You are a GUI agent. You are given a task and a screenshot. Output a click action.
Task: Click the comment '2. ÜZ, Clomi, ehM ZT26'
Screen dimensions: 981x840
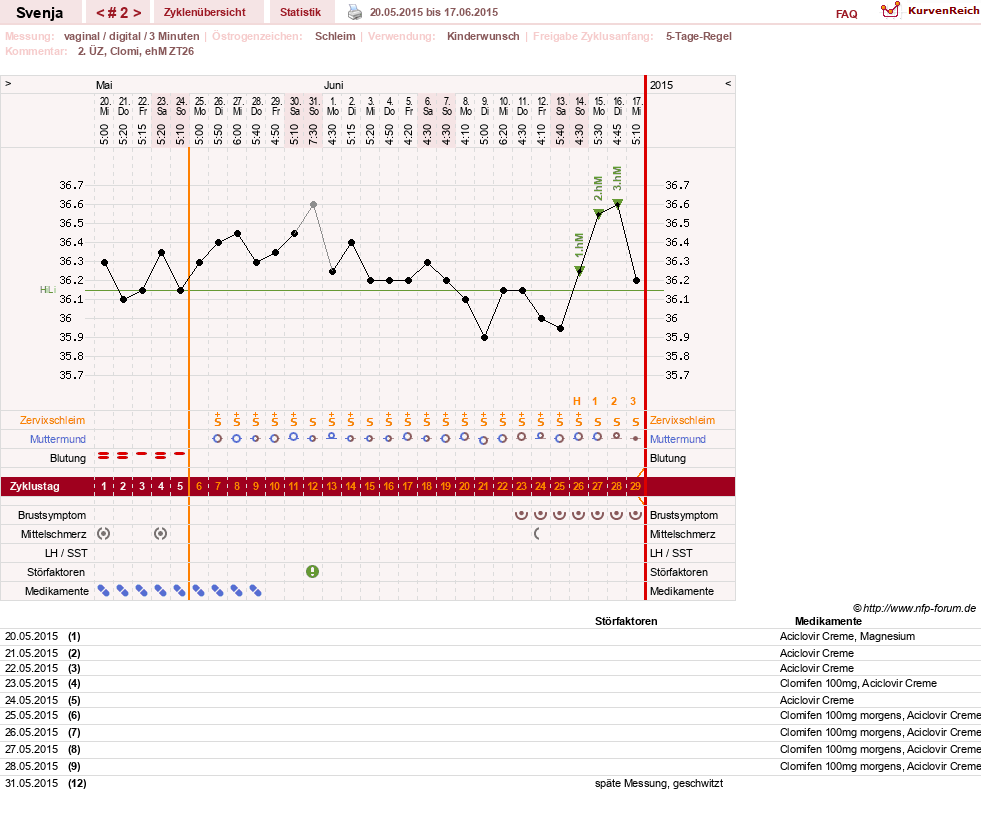(x=136, y=51)
